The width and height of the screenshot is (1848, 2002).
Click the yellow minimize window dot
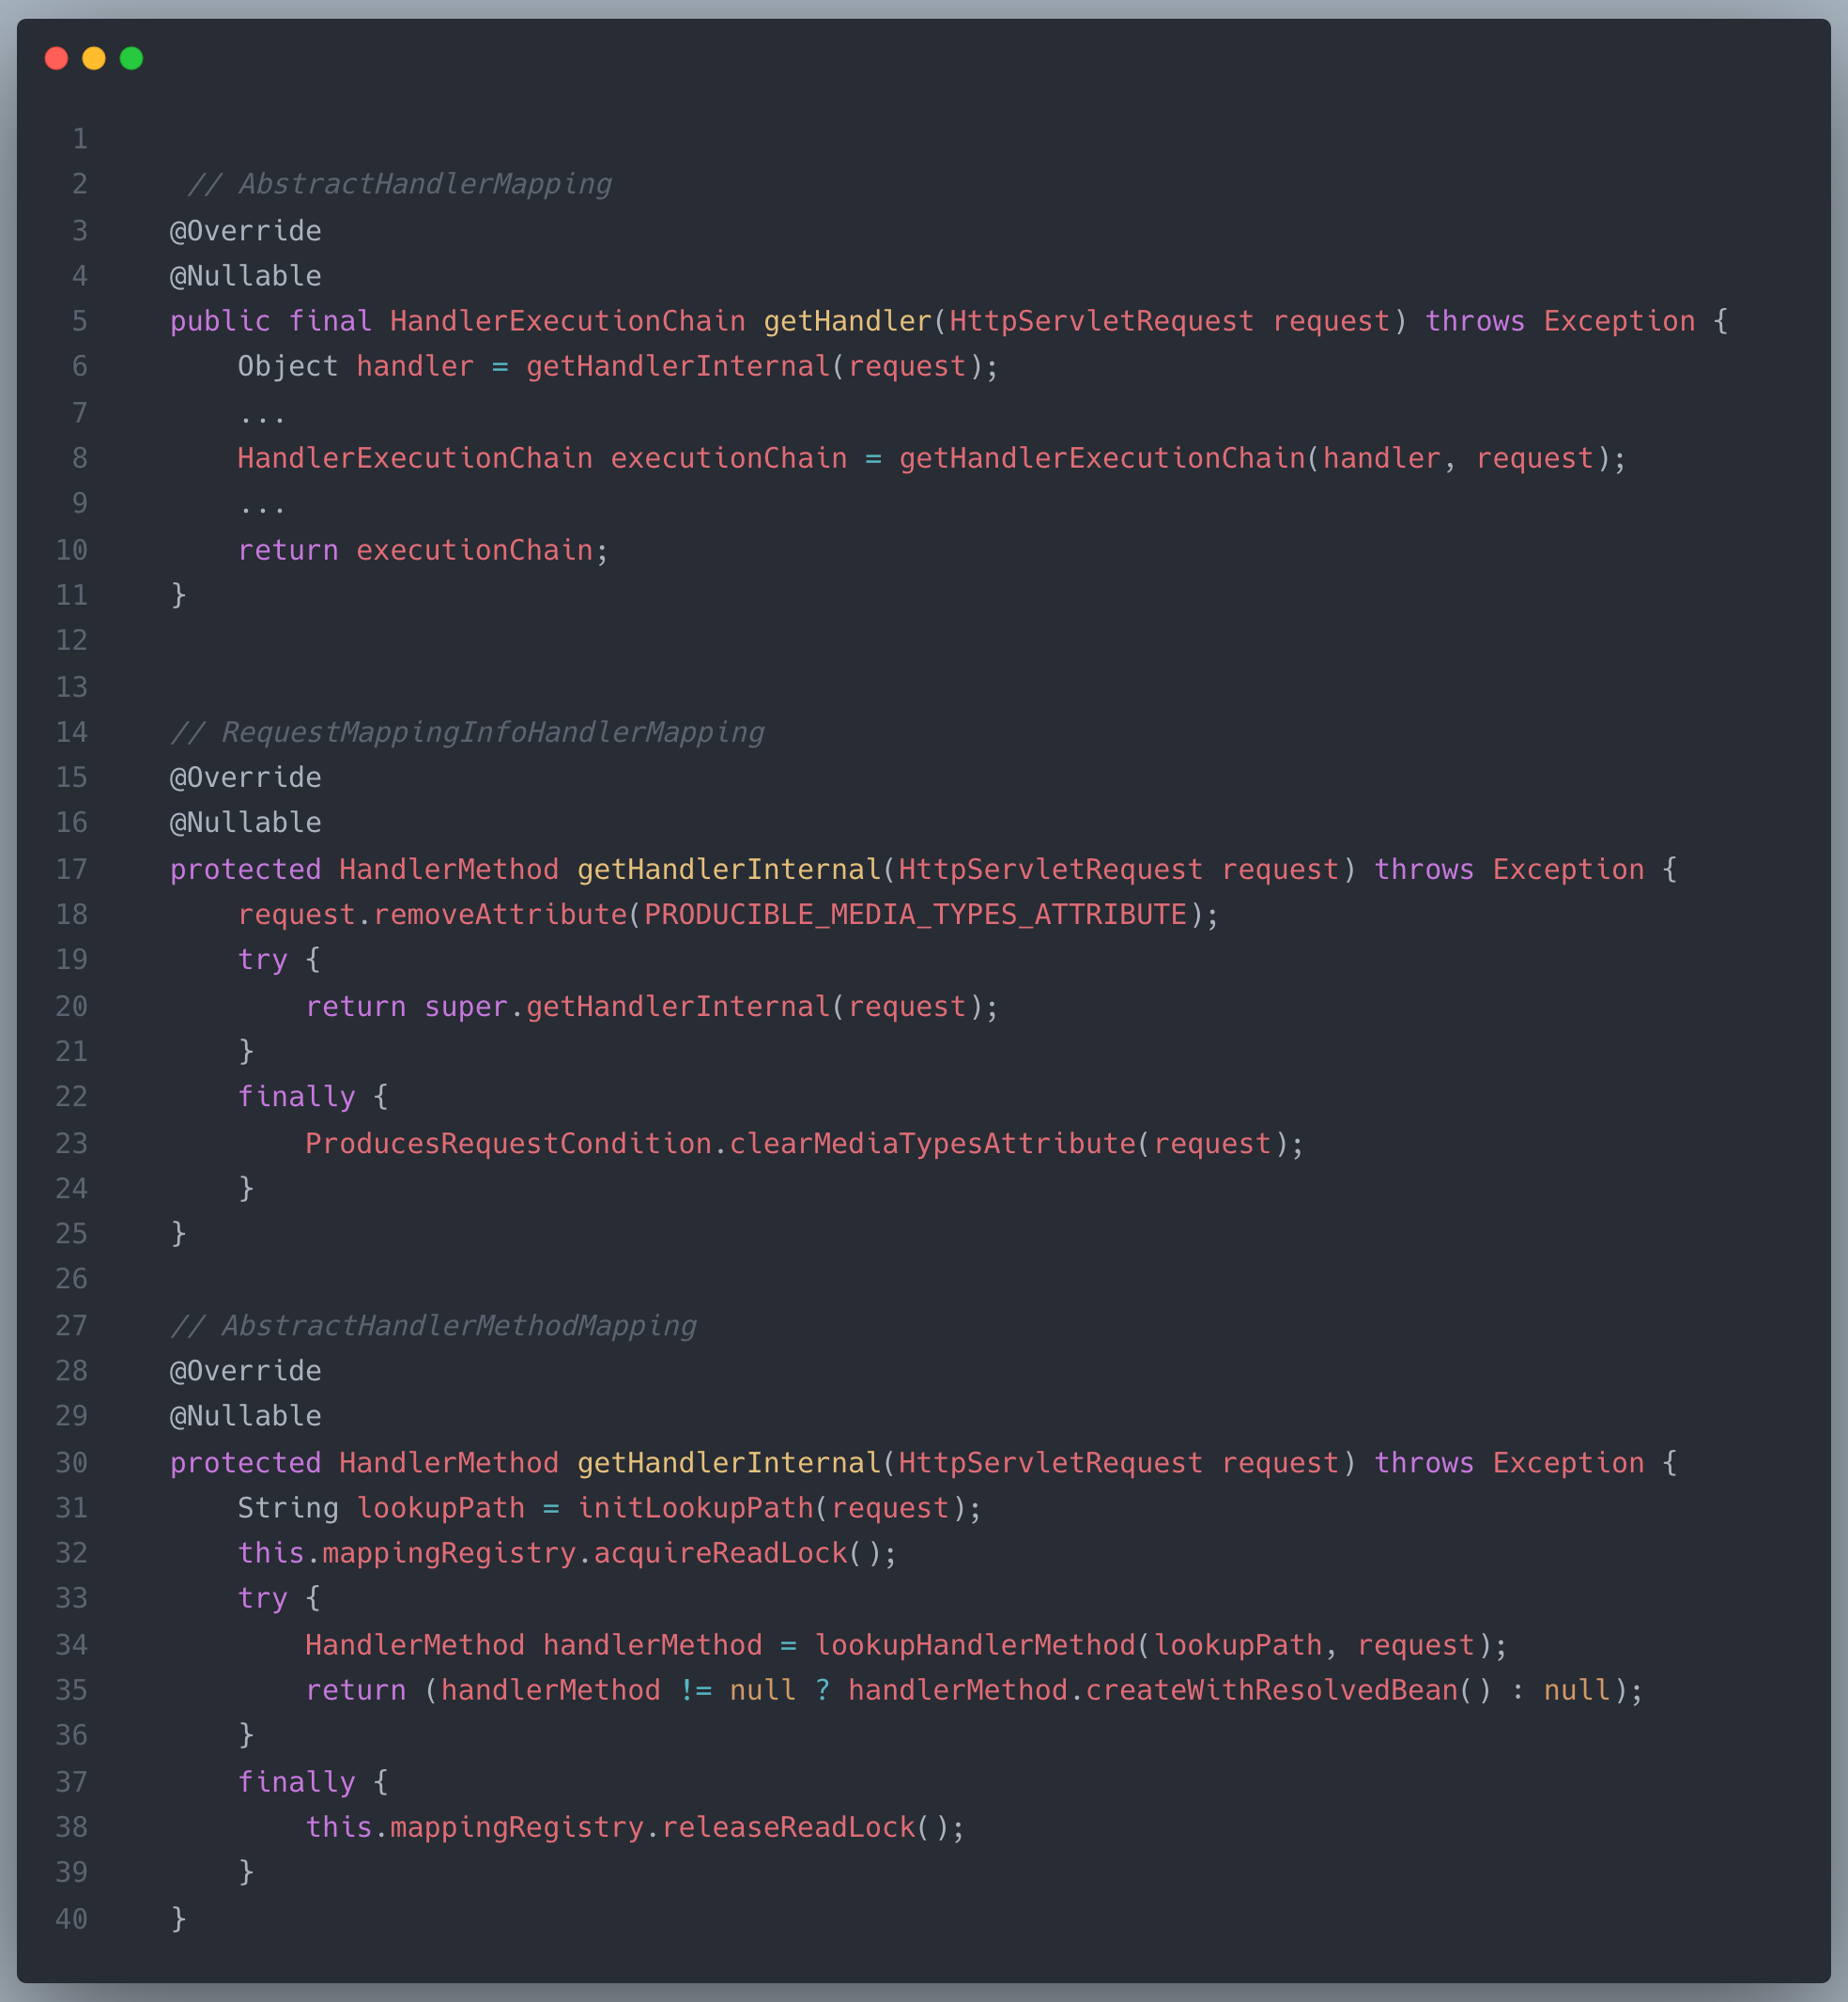click(x=94, y=59)
